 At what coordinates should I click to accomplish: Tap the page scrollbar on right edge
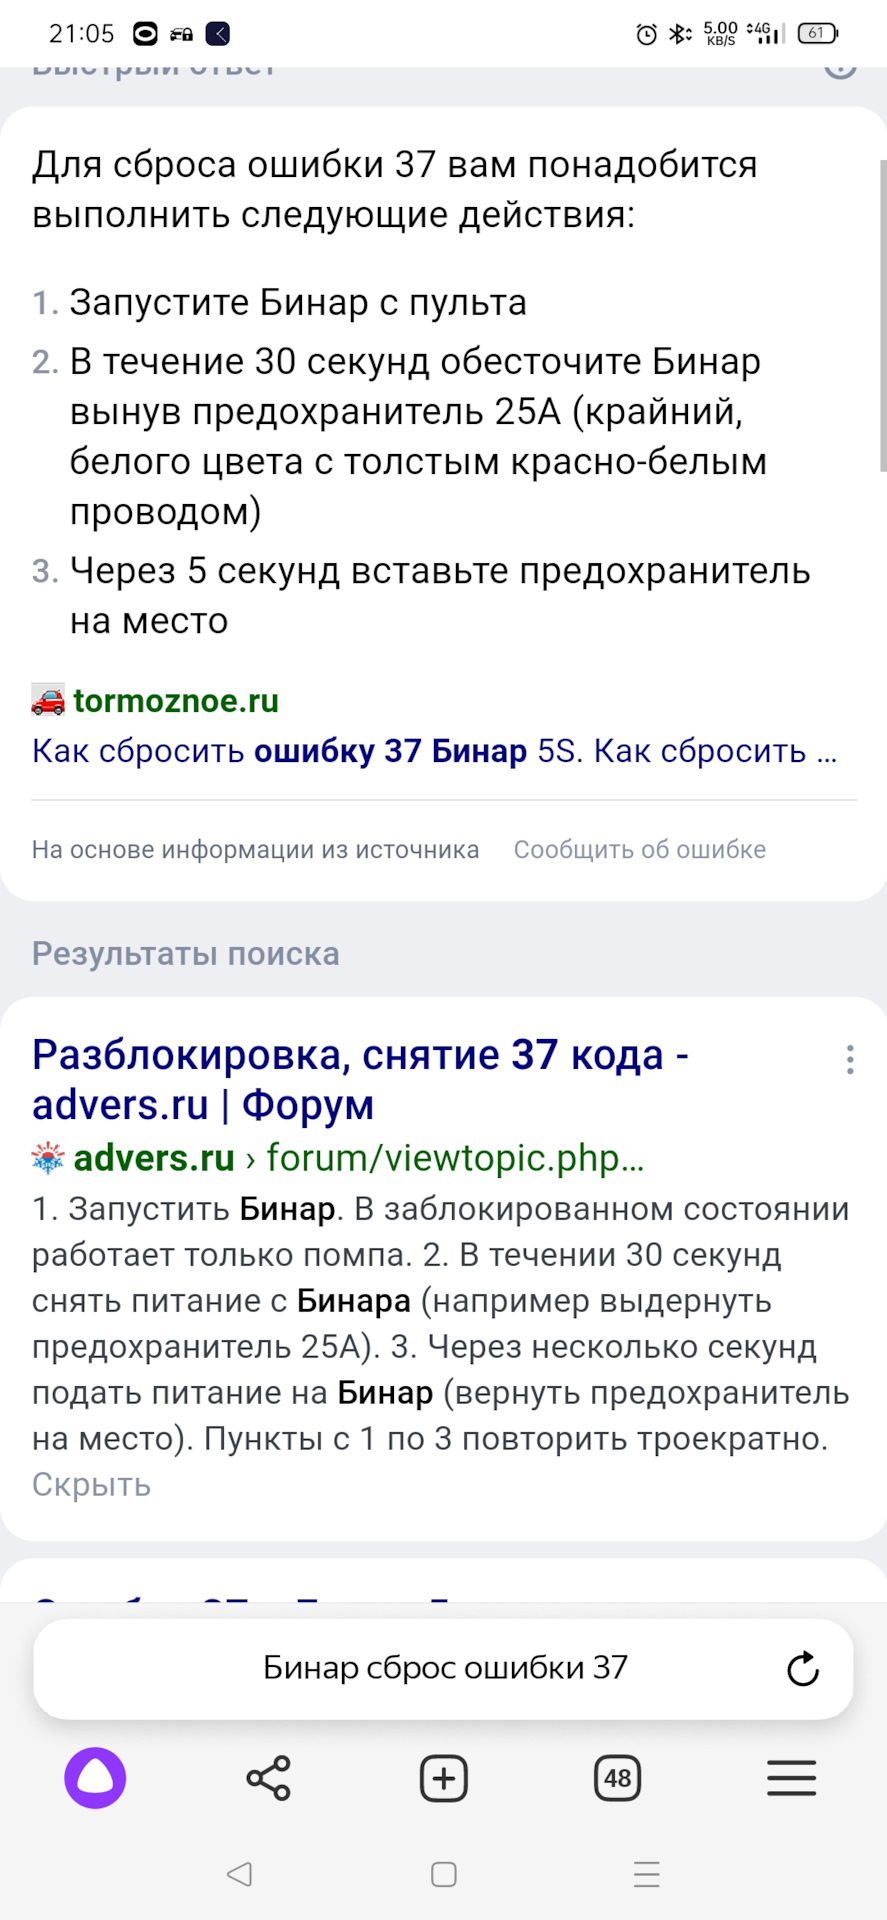882,315
